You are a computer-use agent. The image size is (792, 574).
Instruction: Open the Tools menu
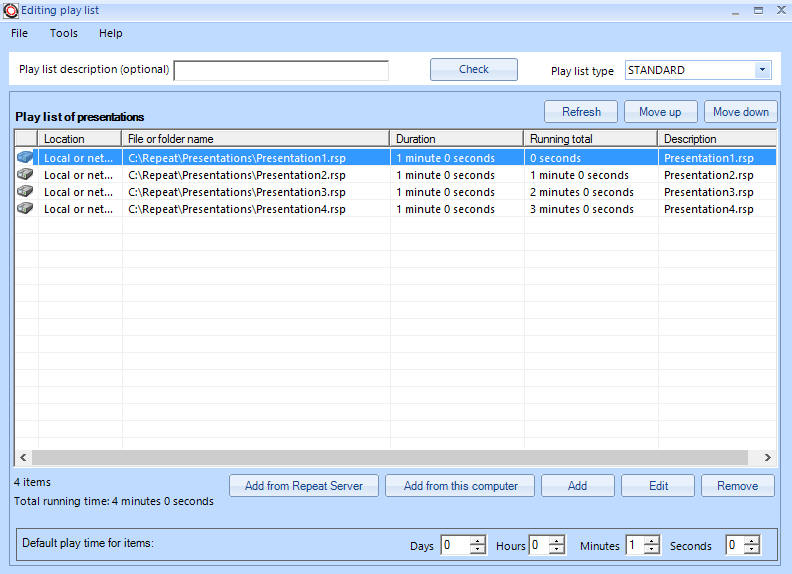64,33
